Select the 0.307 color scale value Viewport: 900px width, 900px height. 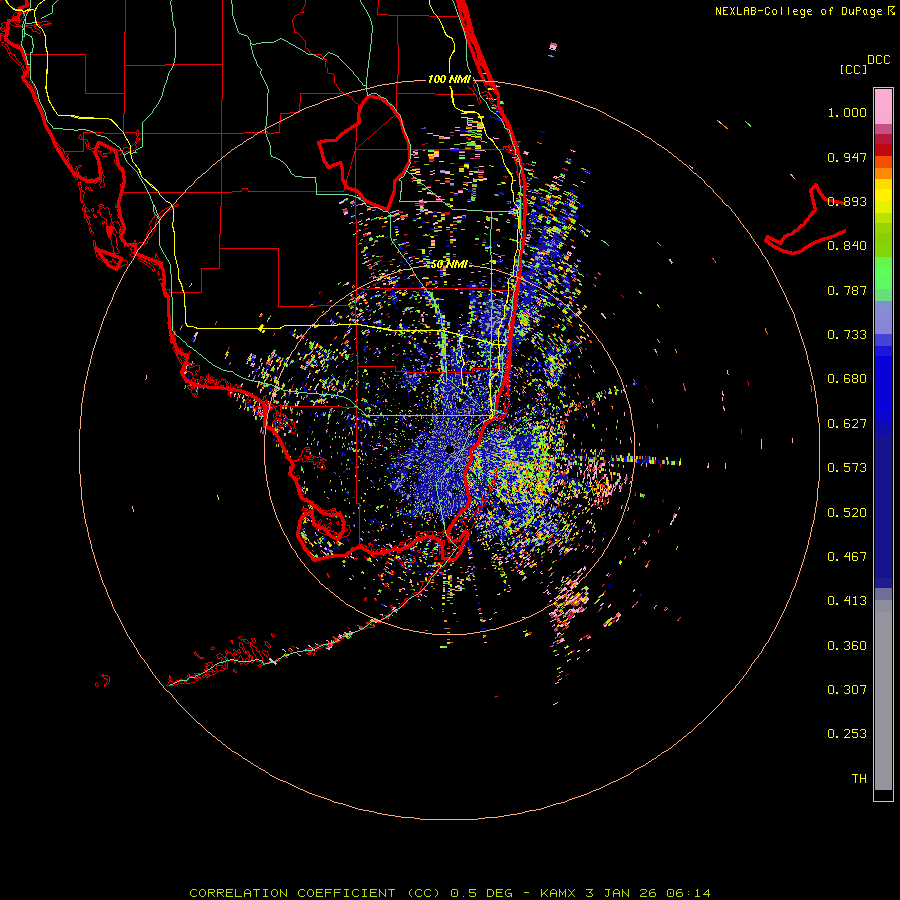click(847, 690)
